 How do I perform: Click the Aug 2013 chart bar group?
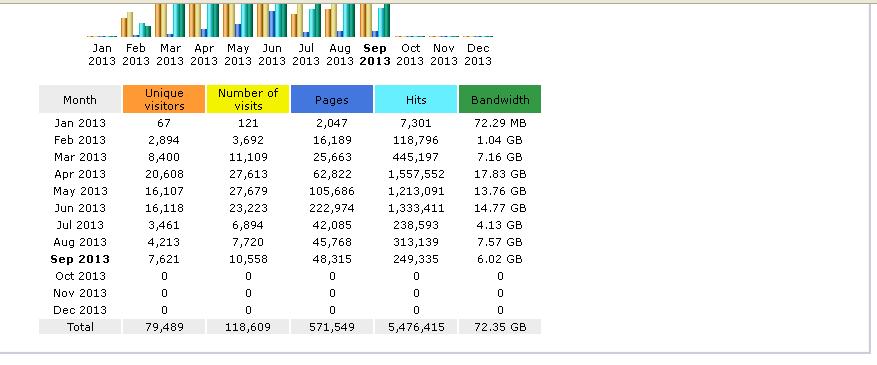(x=340, y=20)
